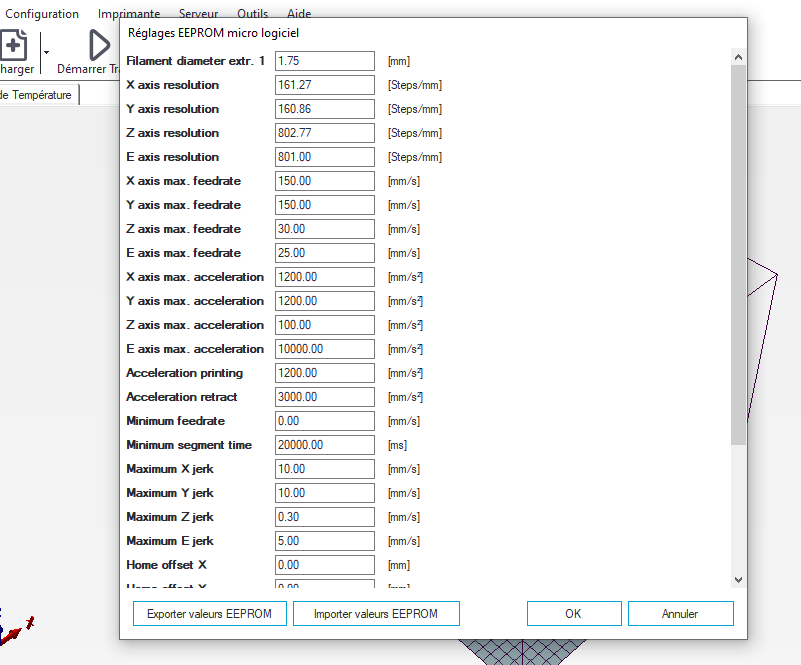The width and height of the screenshot is (801, 665).
Task: Edit the E axis max. acceleration field
Action: coord(324,349)
